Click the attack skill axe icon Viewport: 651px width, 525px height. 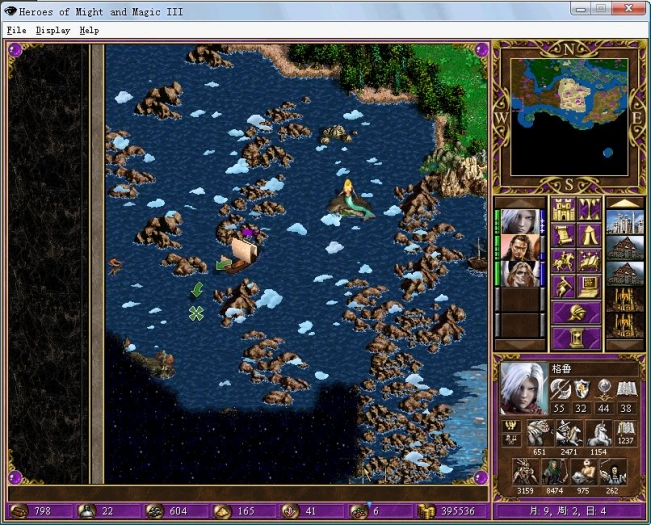click(x=559, y=390)
